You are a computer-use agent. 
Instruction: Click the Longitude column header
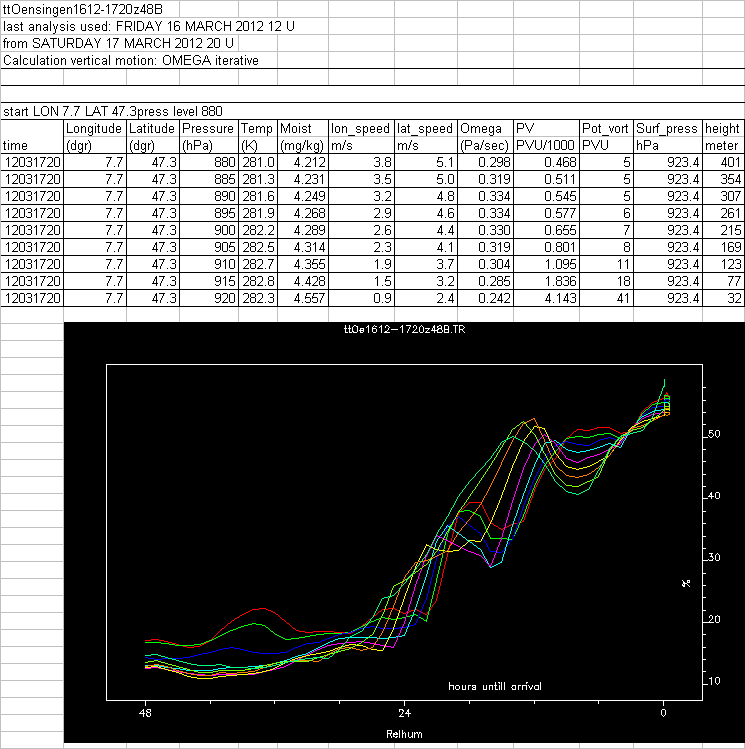pyautogui.click(x=95, y=128)
